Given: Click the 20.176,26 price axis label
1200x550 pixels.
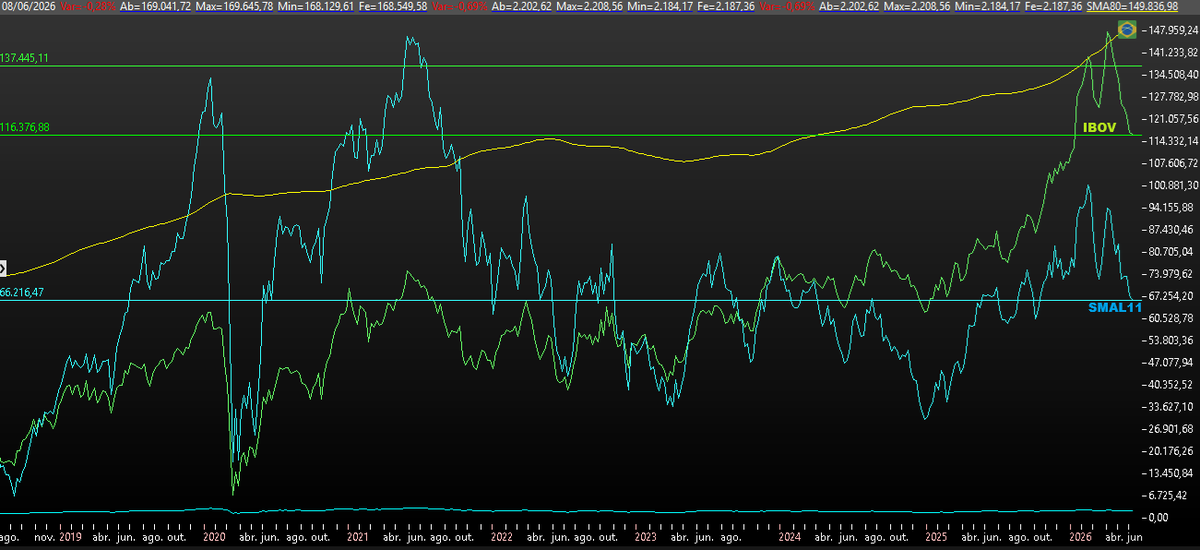Looking at the screenshot, I should (x=1171, y=450).
